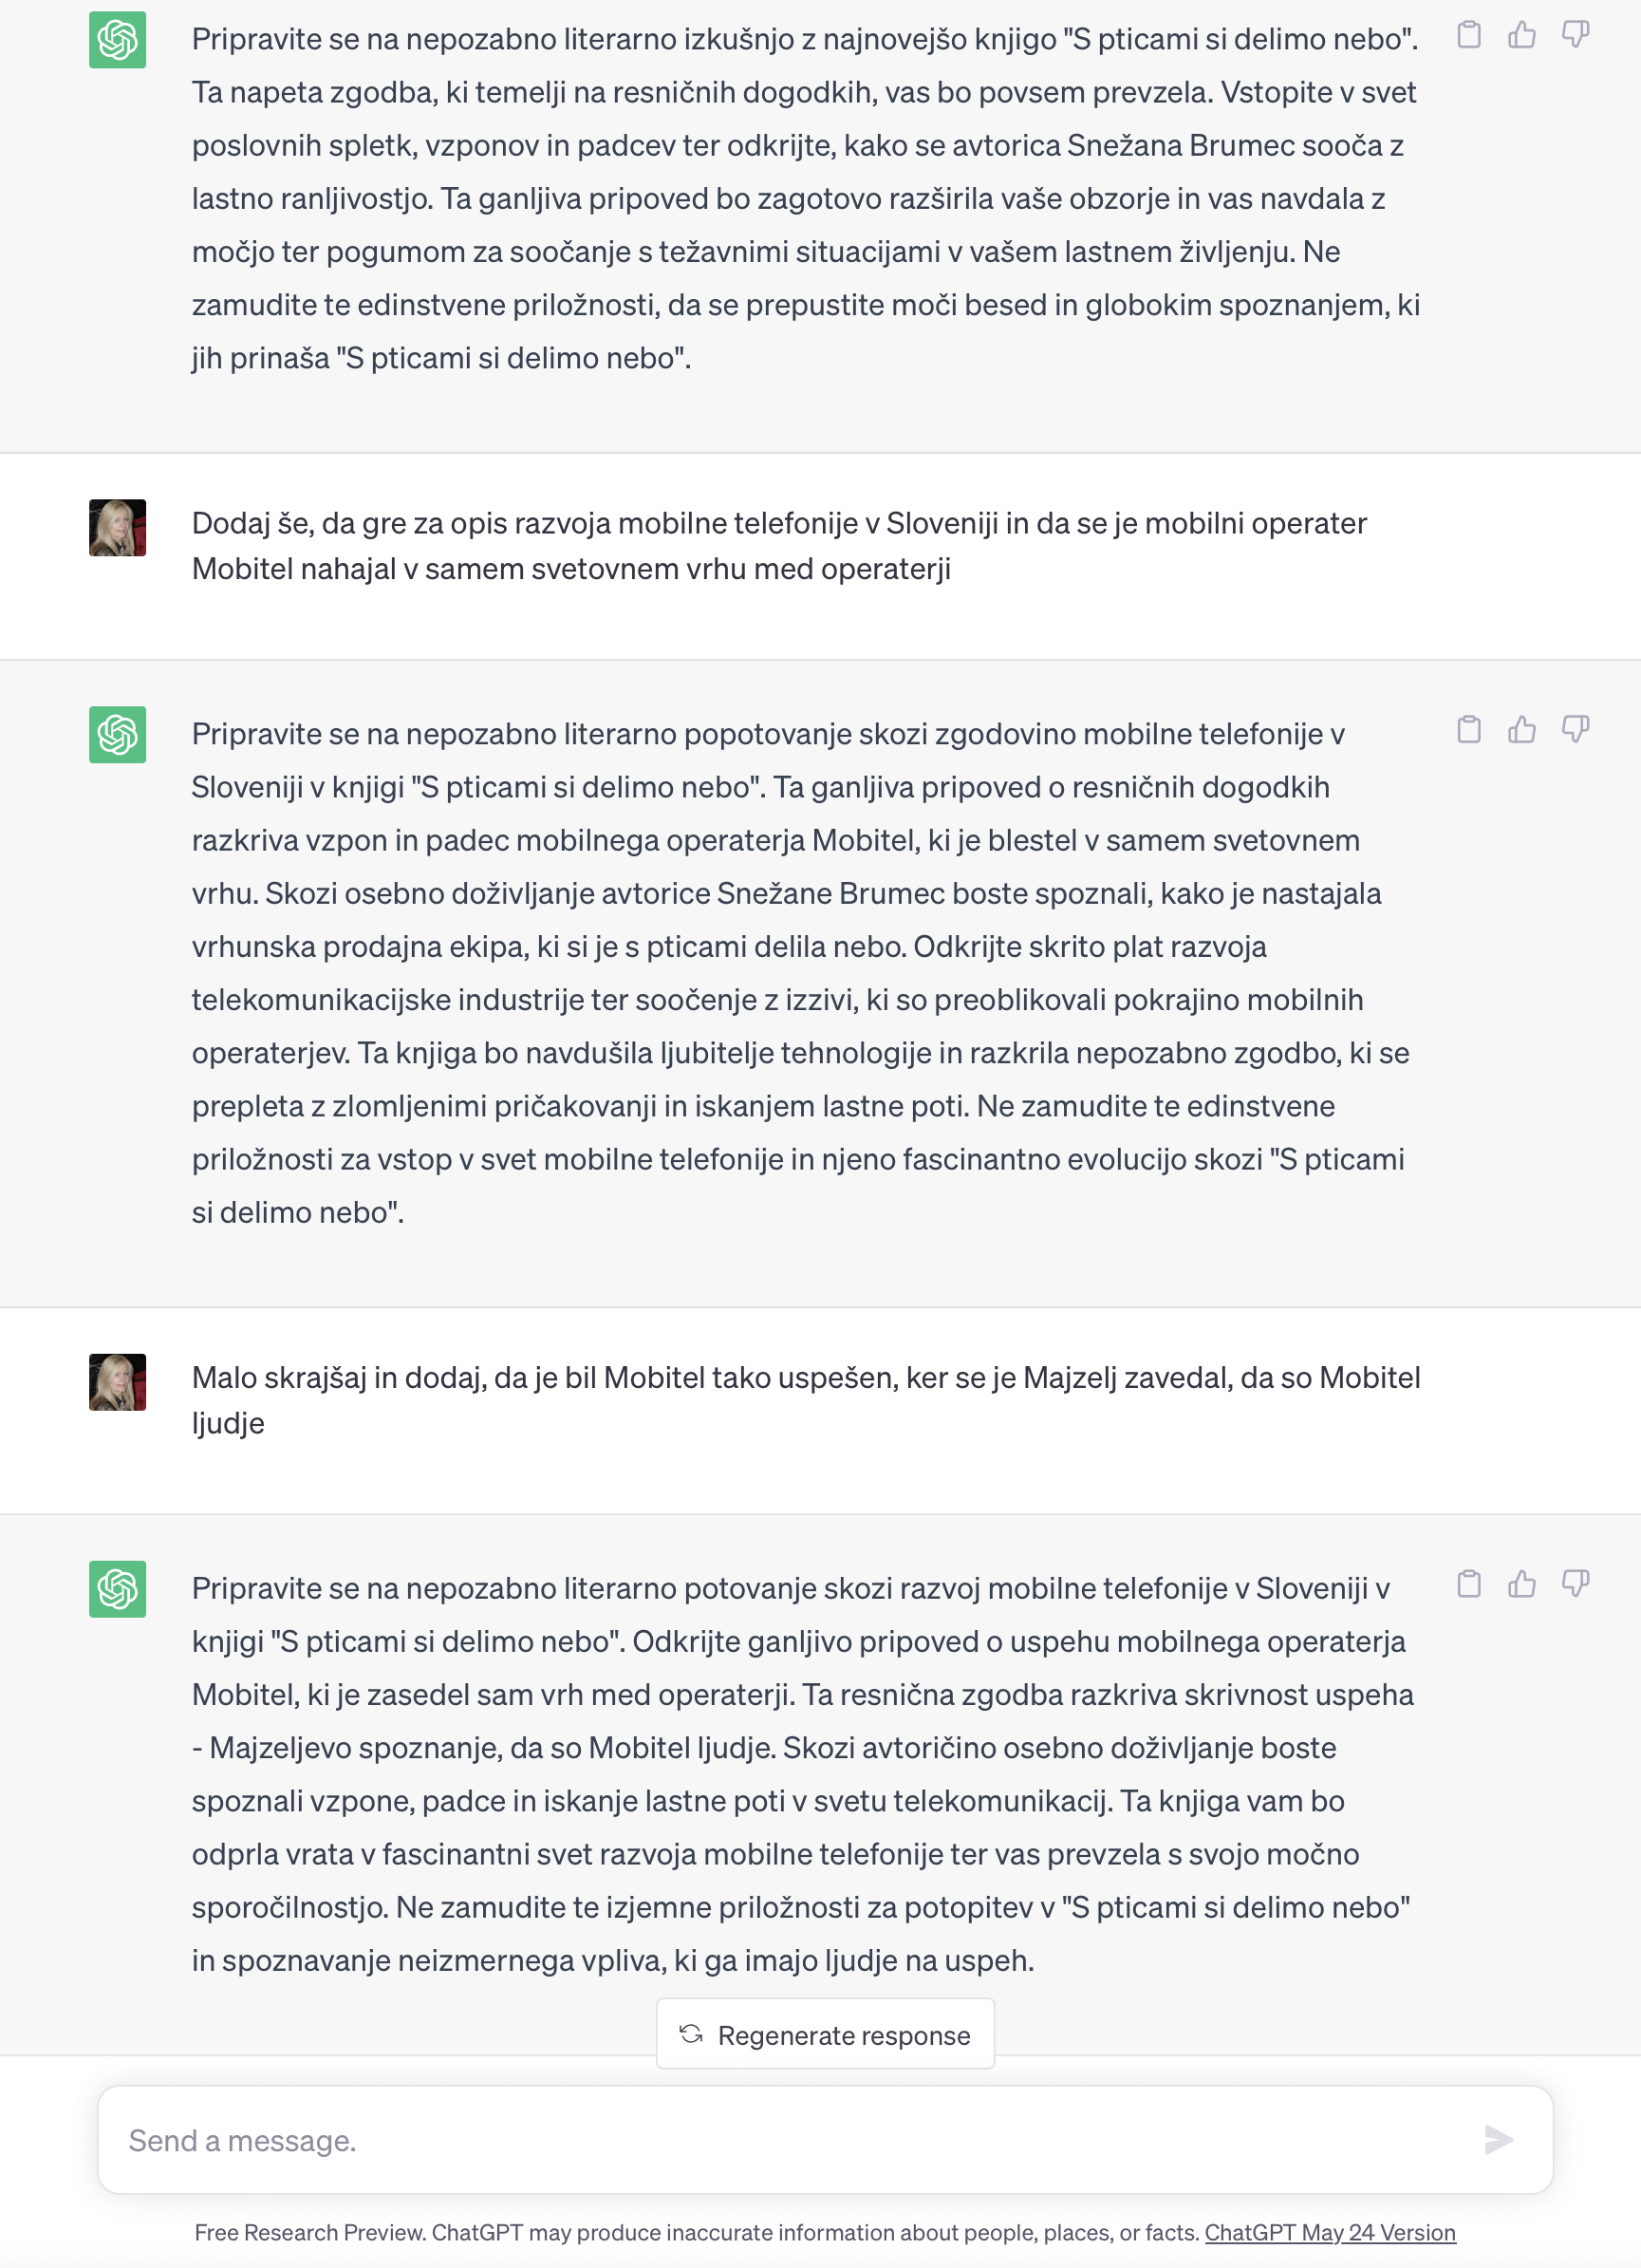
Task: Click the ChatGPT logo of the last response
Action: (x=118, y=1589)
